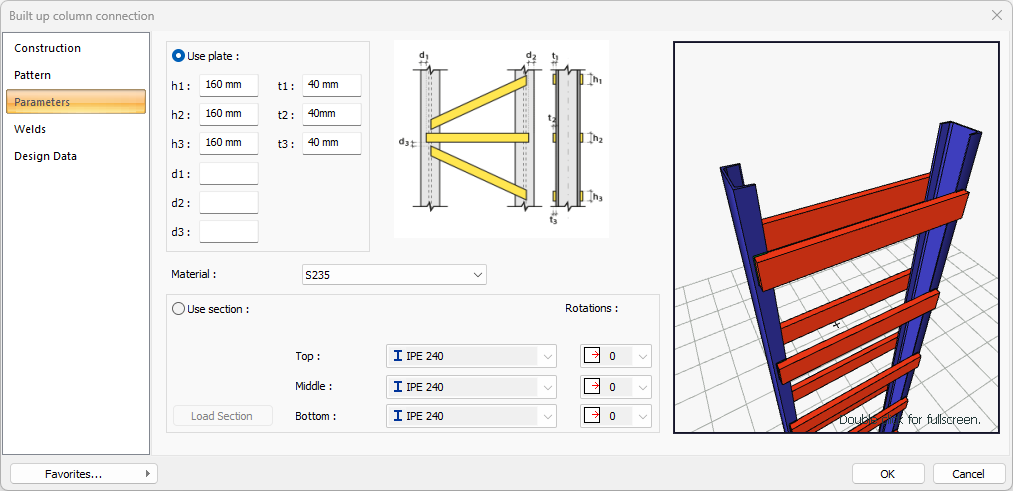Click the h3 input field
This screenshot has height=491, width=1013.
click(x=229, y=143)
